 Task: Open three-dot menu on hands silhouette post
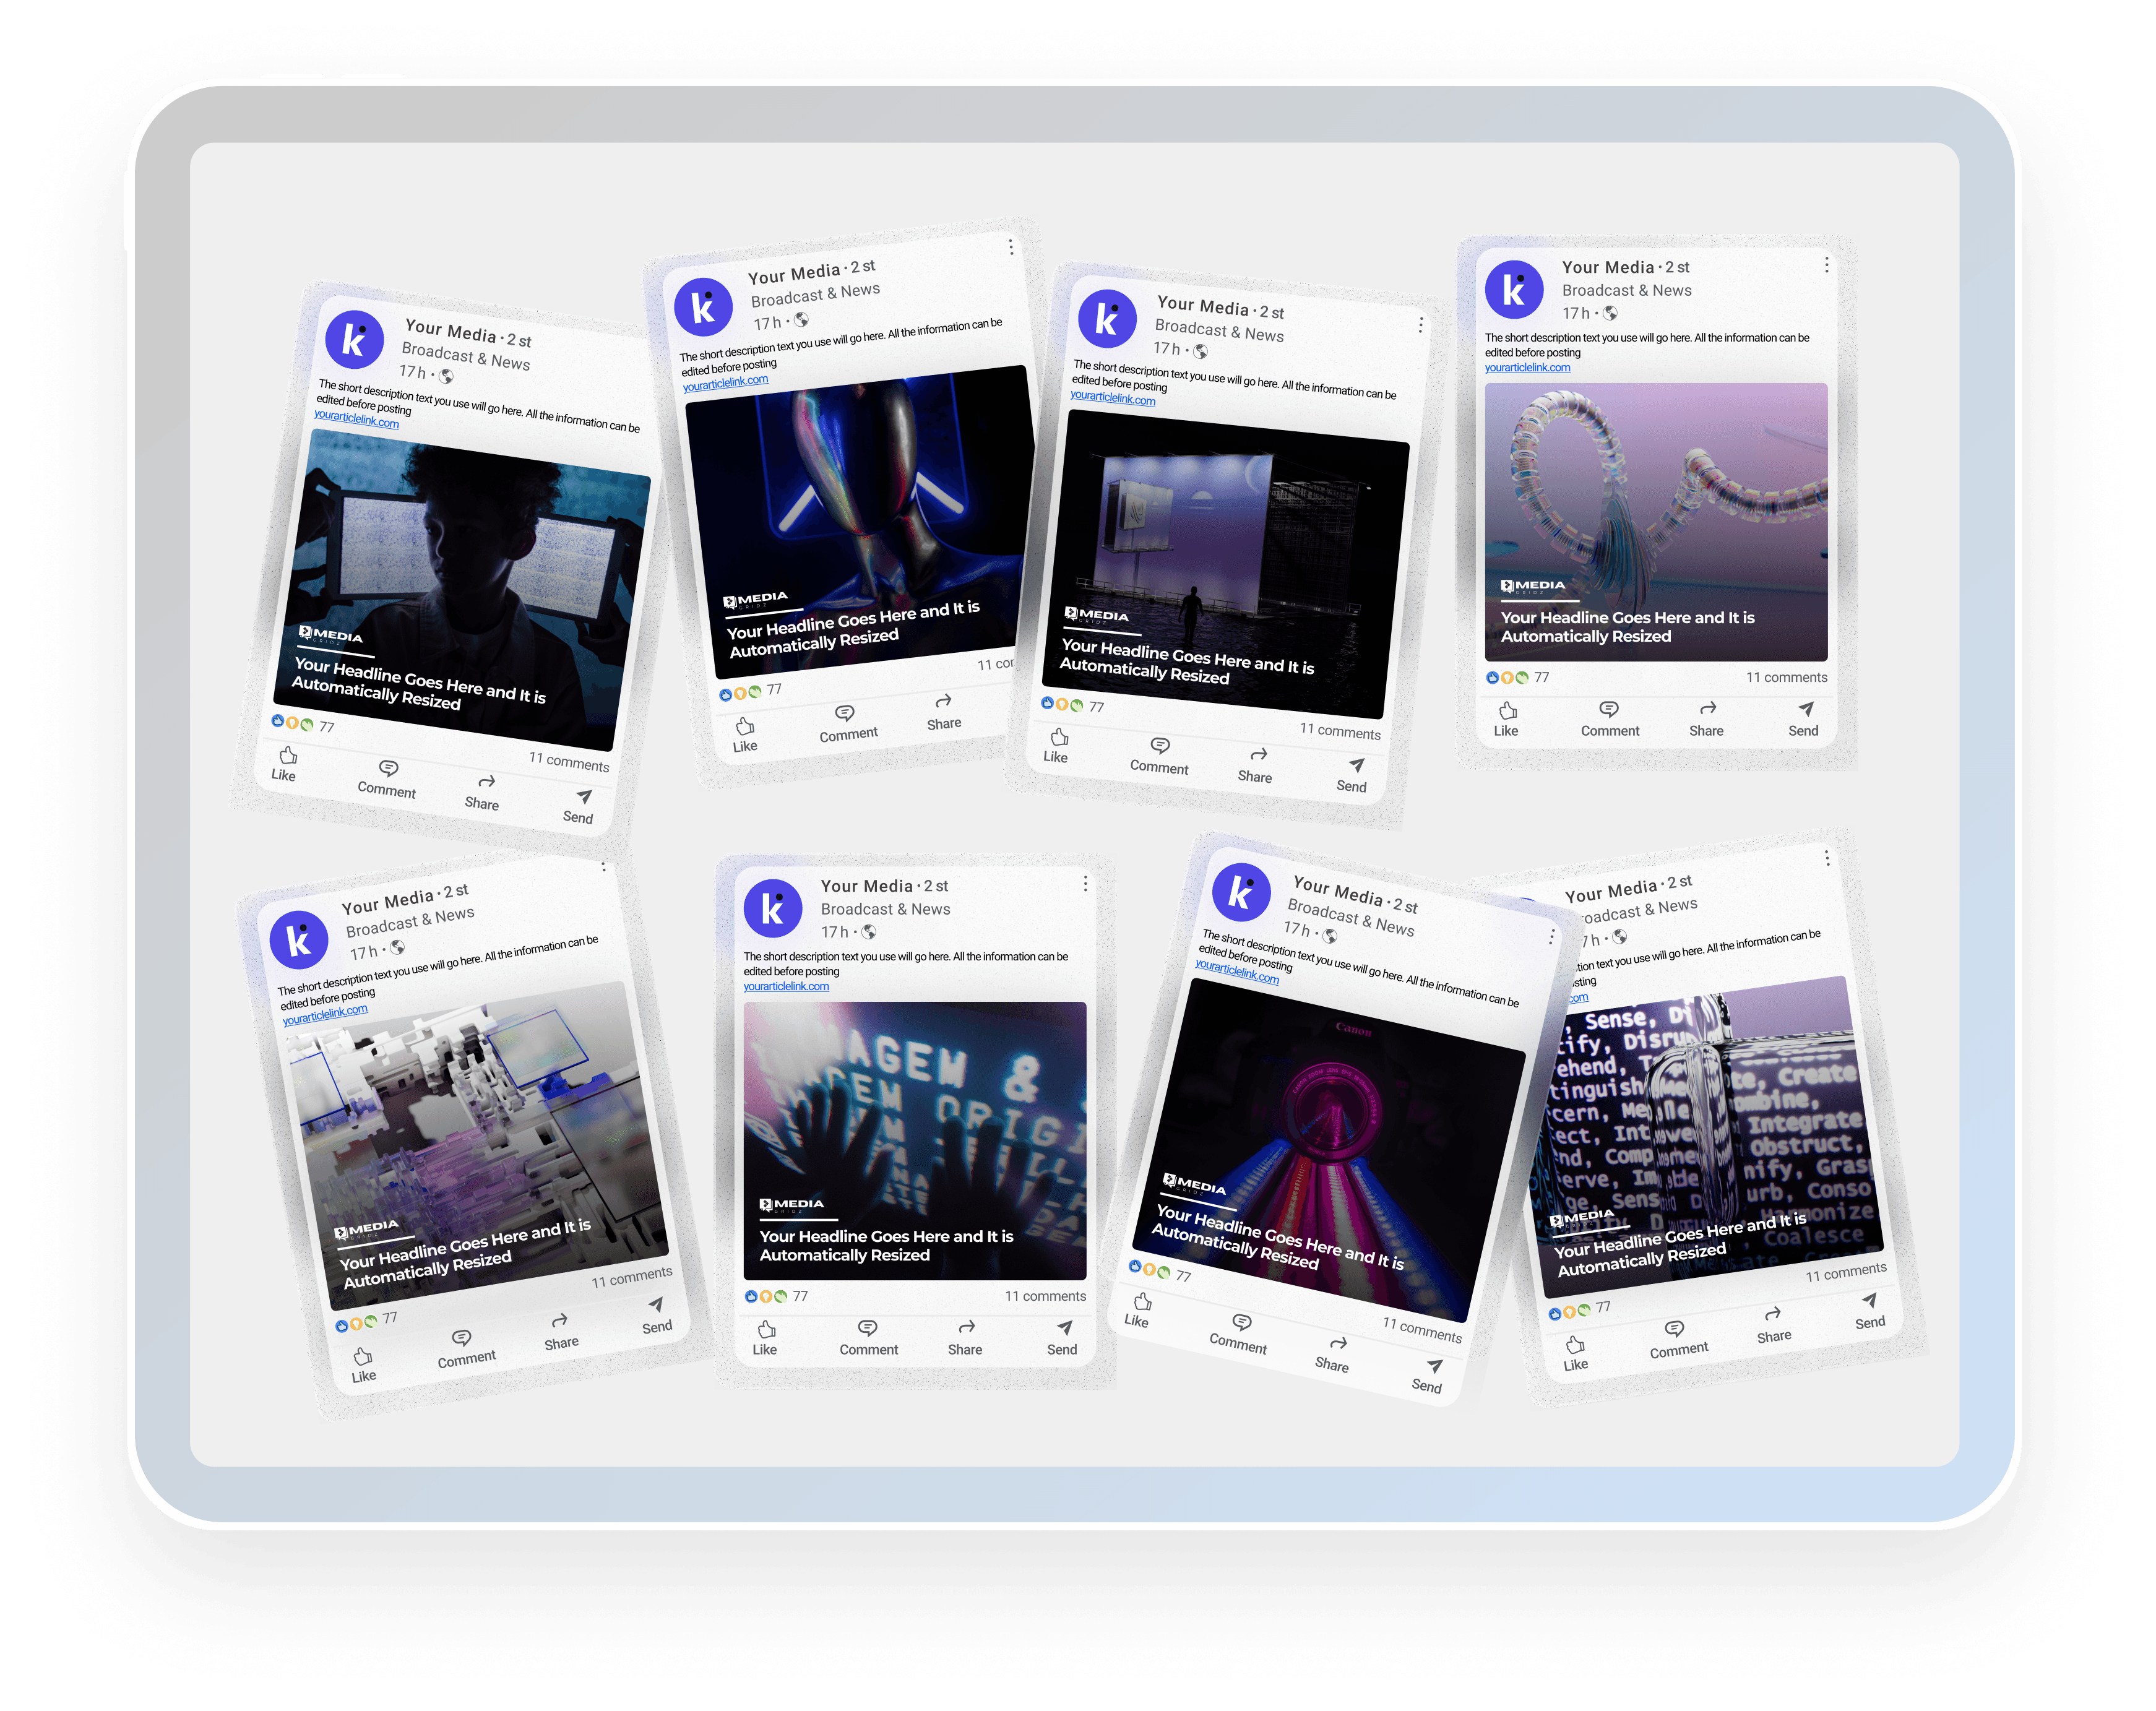[1085, 884]
